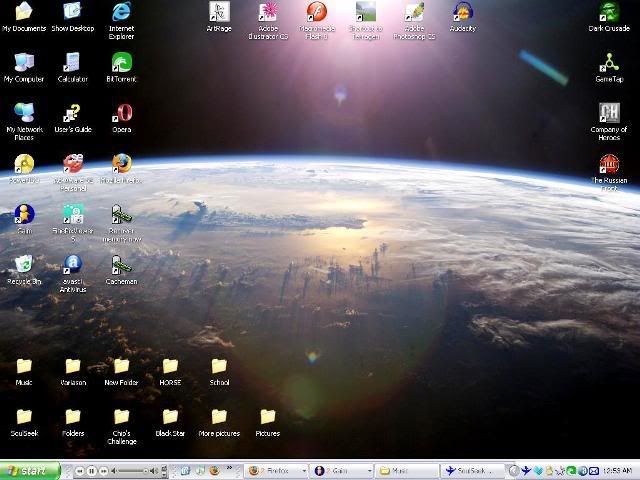Expand the Gaim taskbar group dropdown arrow
Screen dimensions: 640x480
point(370,471)
